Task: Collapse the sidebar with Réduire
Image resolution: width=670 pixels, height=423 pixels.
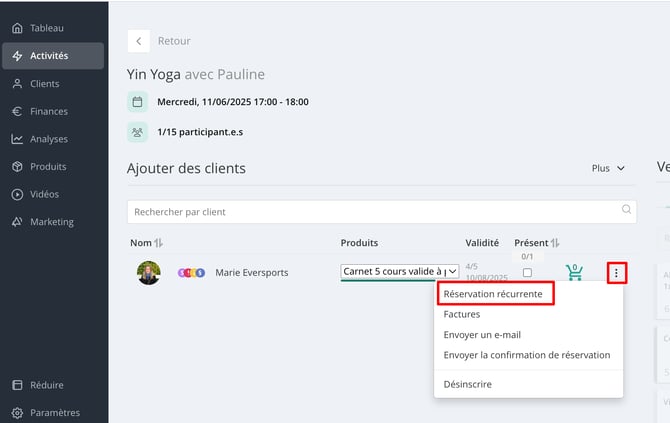Action: pyautogui.click(x=47, y=385)
